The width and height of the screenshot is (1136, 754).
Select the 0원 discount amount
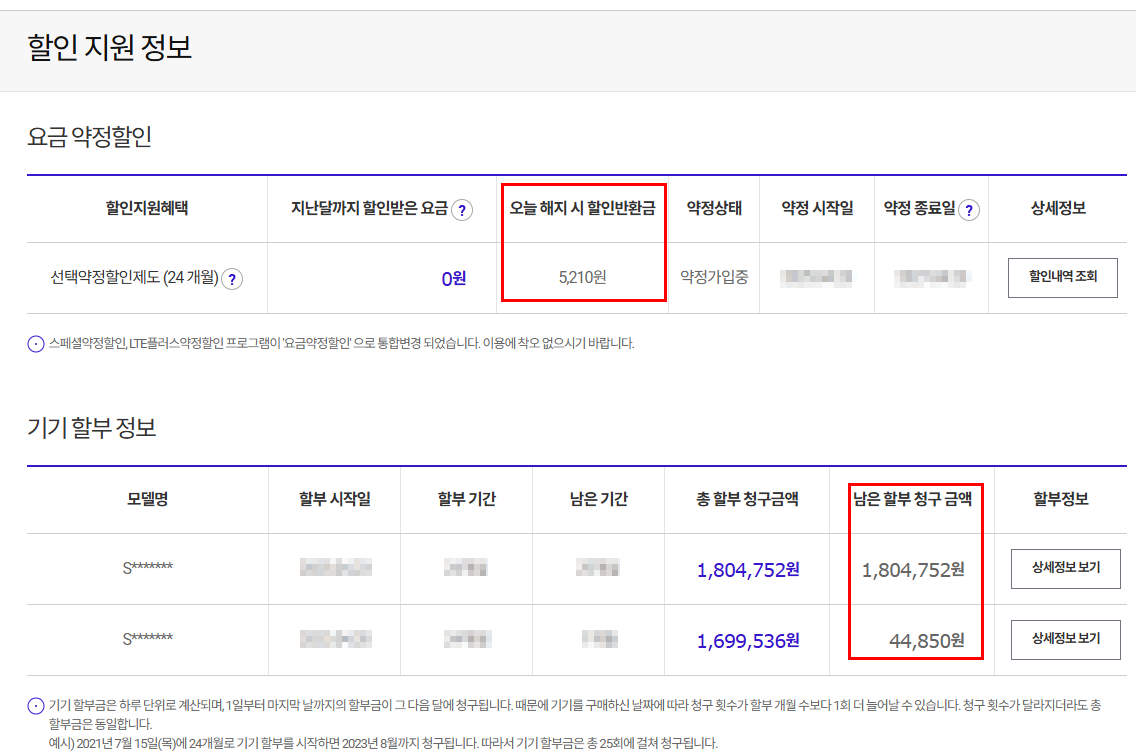[454, 278]
